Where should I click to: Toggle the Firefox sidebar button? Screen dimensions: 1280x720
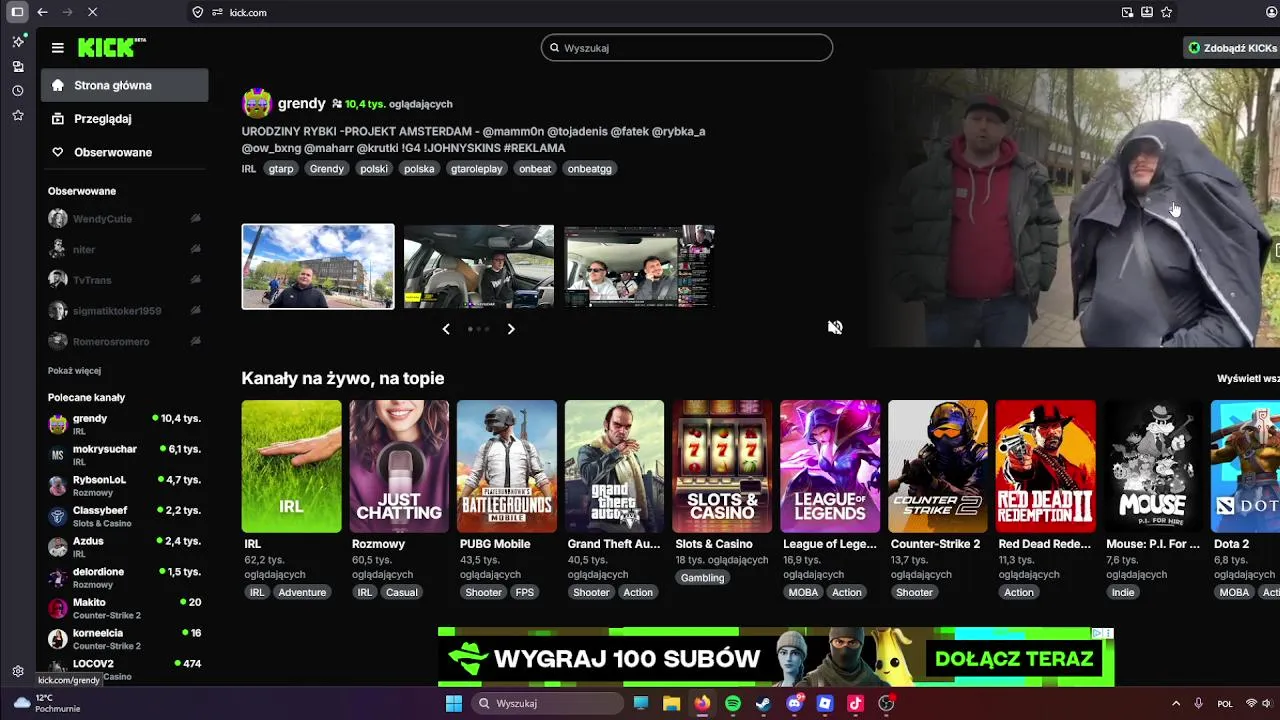(x=17, y=12)
